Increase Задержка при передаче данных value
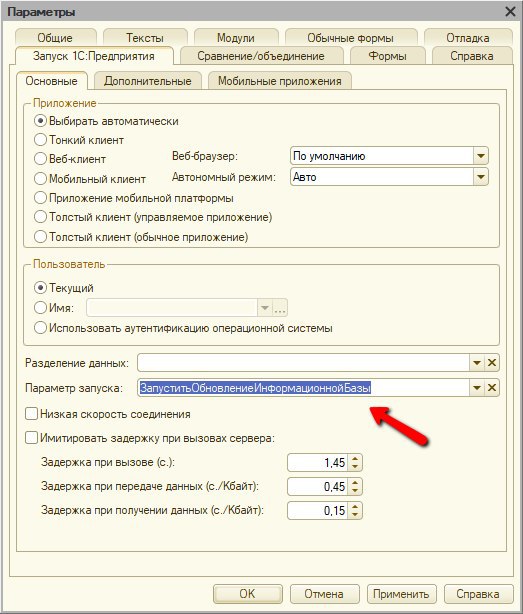This screenshot has width=523, height=614. 355,482
